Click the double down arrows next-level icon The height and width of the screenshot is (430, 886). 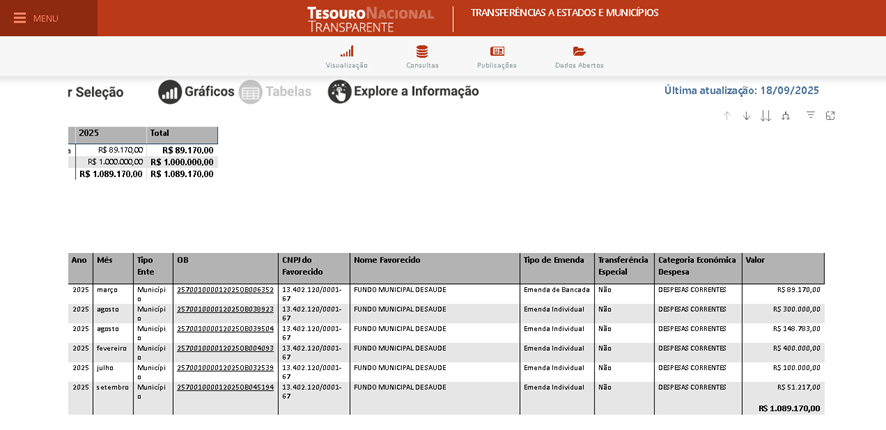pos(766,115)
